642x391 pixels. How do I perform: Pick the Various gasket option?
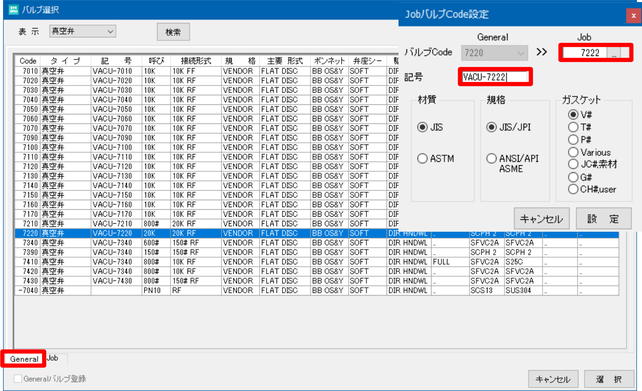(x=573, y=152)
